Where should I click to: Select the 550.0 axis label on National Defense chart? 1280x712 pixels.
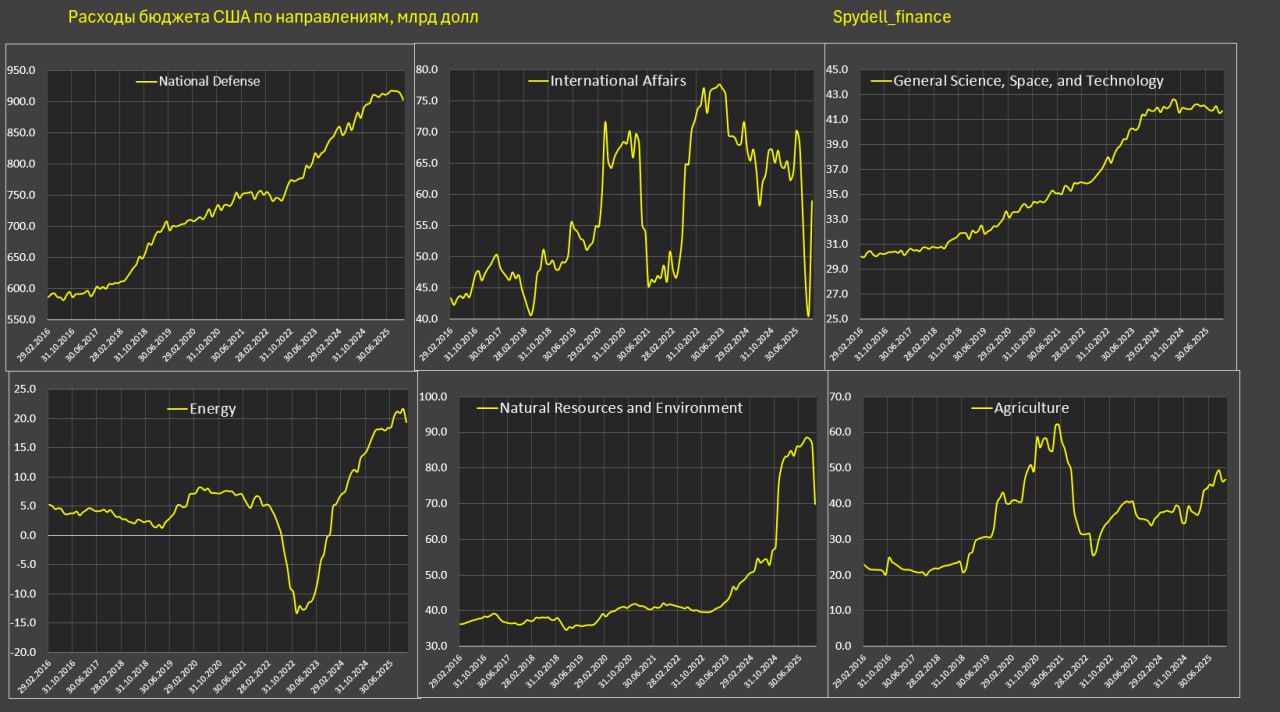click(22, 320)
